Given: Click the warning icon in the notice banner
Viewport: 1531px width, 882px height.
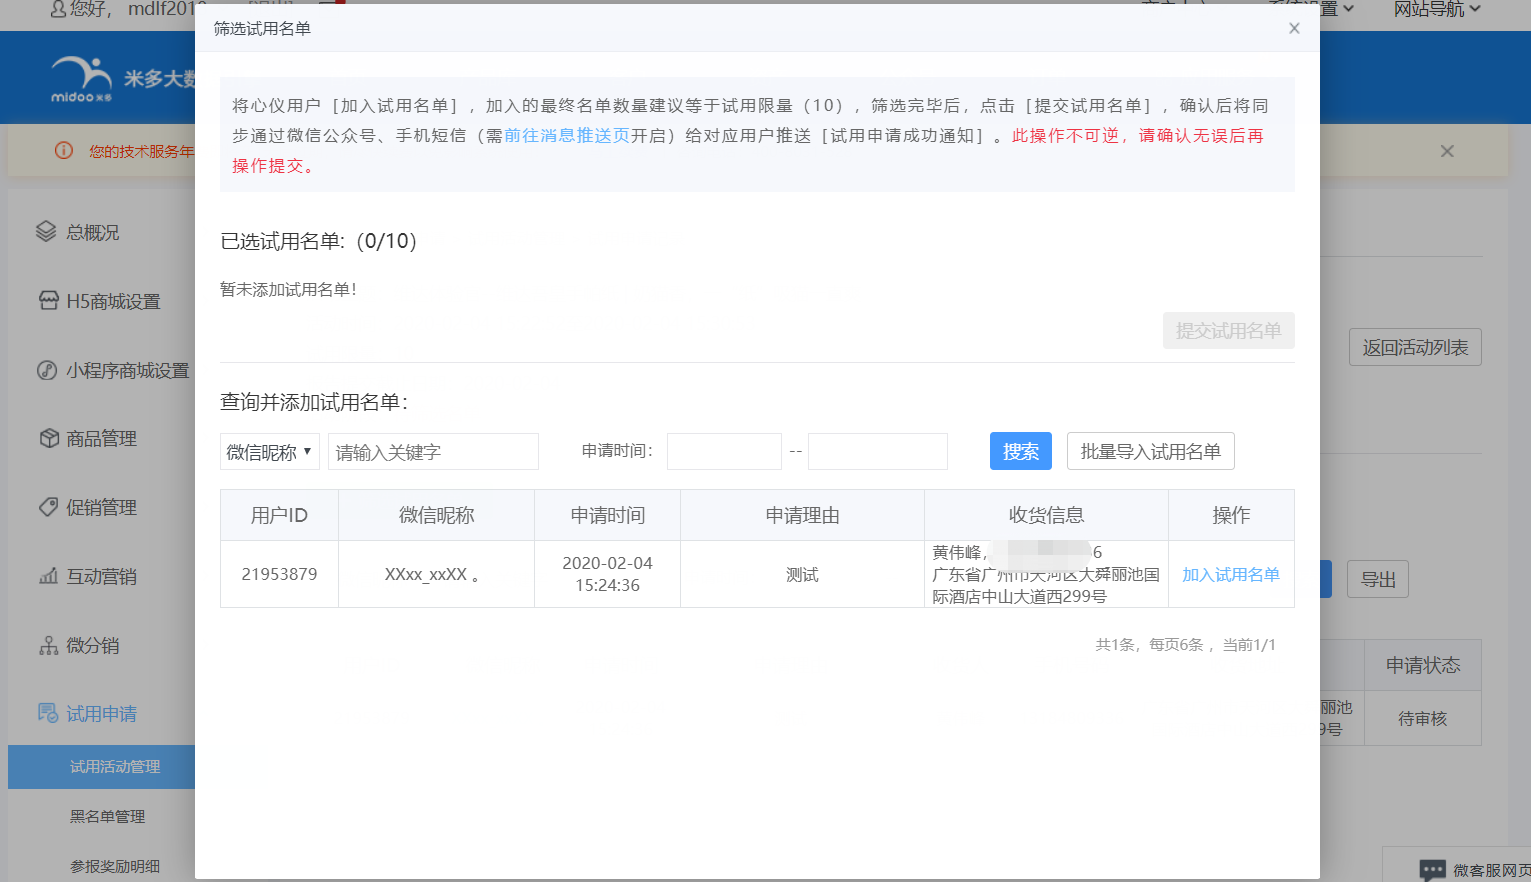Looking at the screenshot, I should [x=64, y=151].
